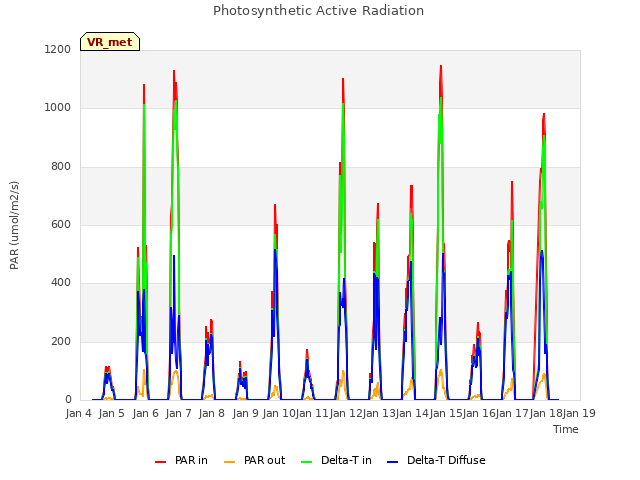Click the 'Jan 7' x-axis tick label
Viewport: 640px width, 480px height.
pos(178,413)
